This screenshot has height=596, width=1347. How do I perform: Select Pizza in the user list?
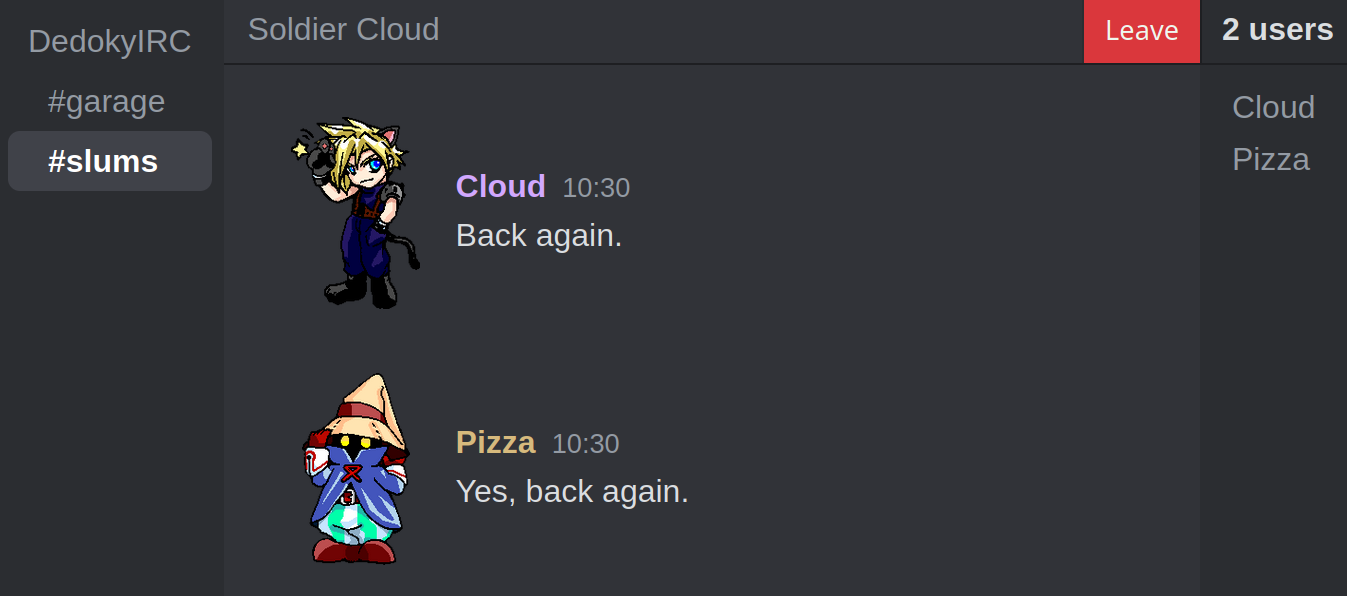(x=1271, y=159)
